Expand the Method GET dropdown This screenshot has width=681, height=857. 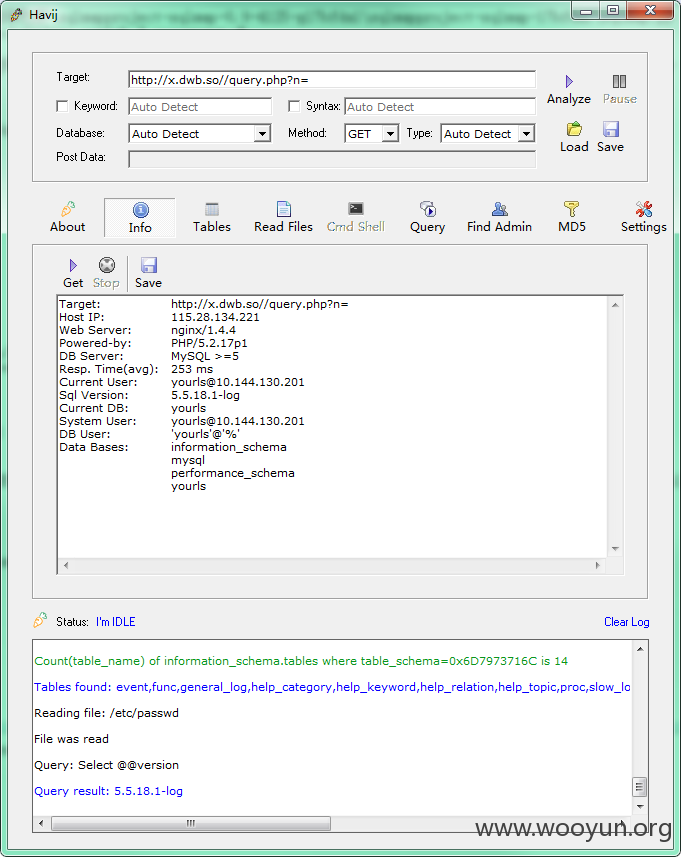point(390,133)
